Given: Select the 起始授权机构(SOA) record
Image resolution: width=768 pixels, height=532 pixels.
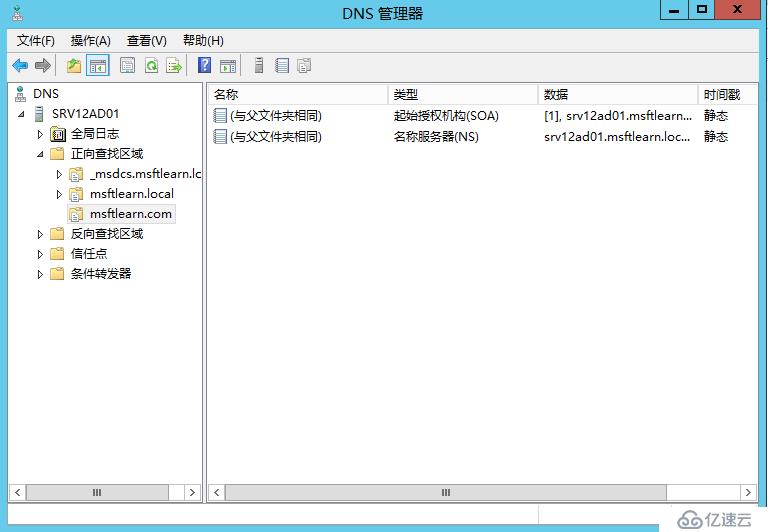Looking at the screenshot, I should [x=446, y=116].
